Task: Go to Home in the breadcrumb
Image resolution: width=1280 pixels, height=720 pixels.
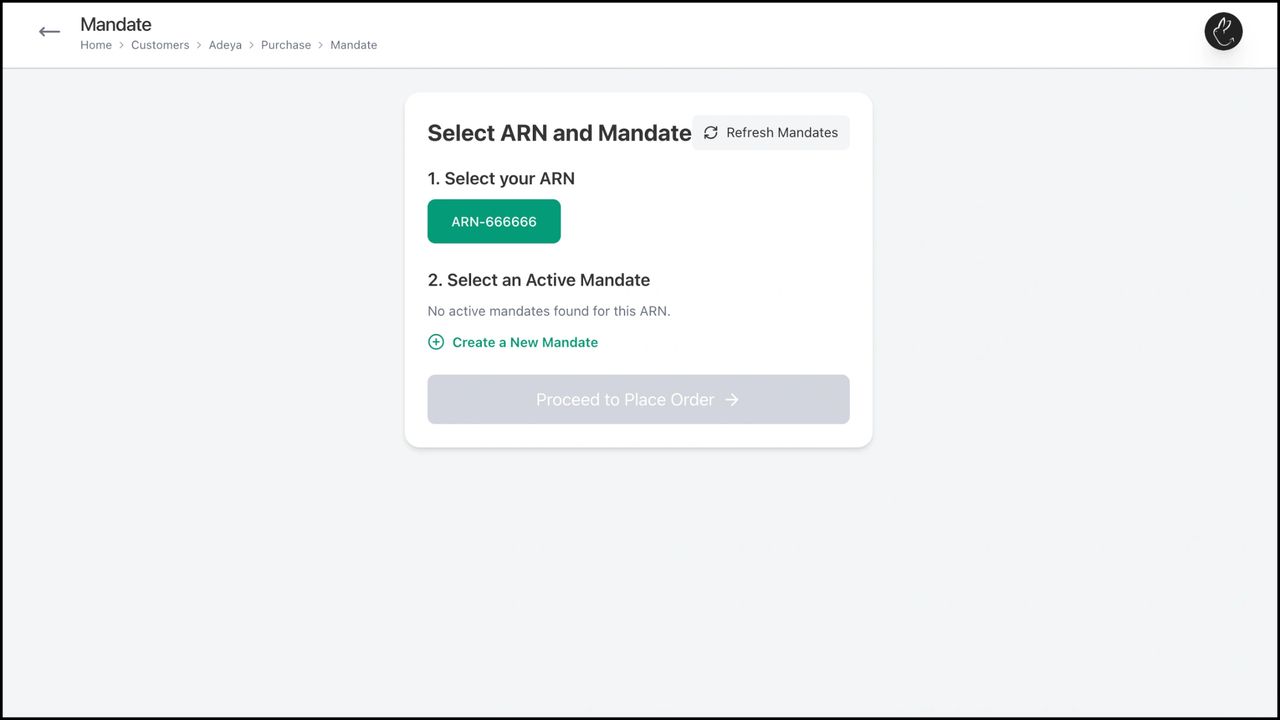Action: pos(96,45)
